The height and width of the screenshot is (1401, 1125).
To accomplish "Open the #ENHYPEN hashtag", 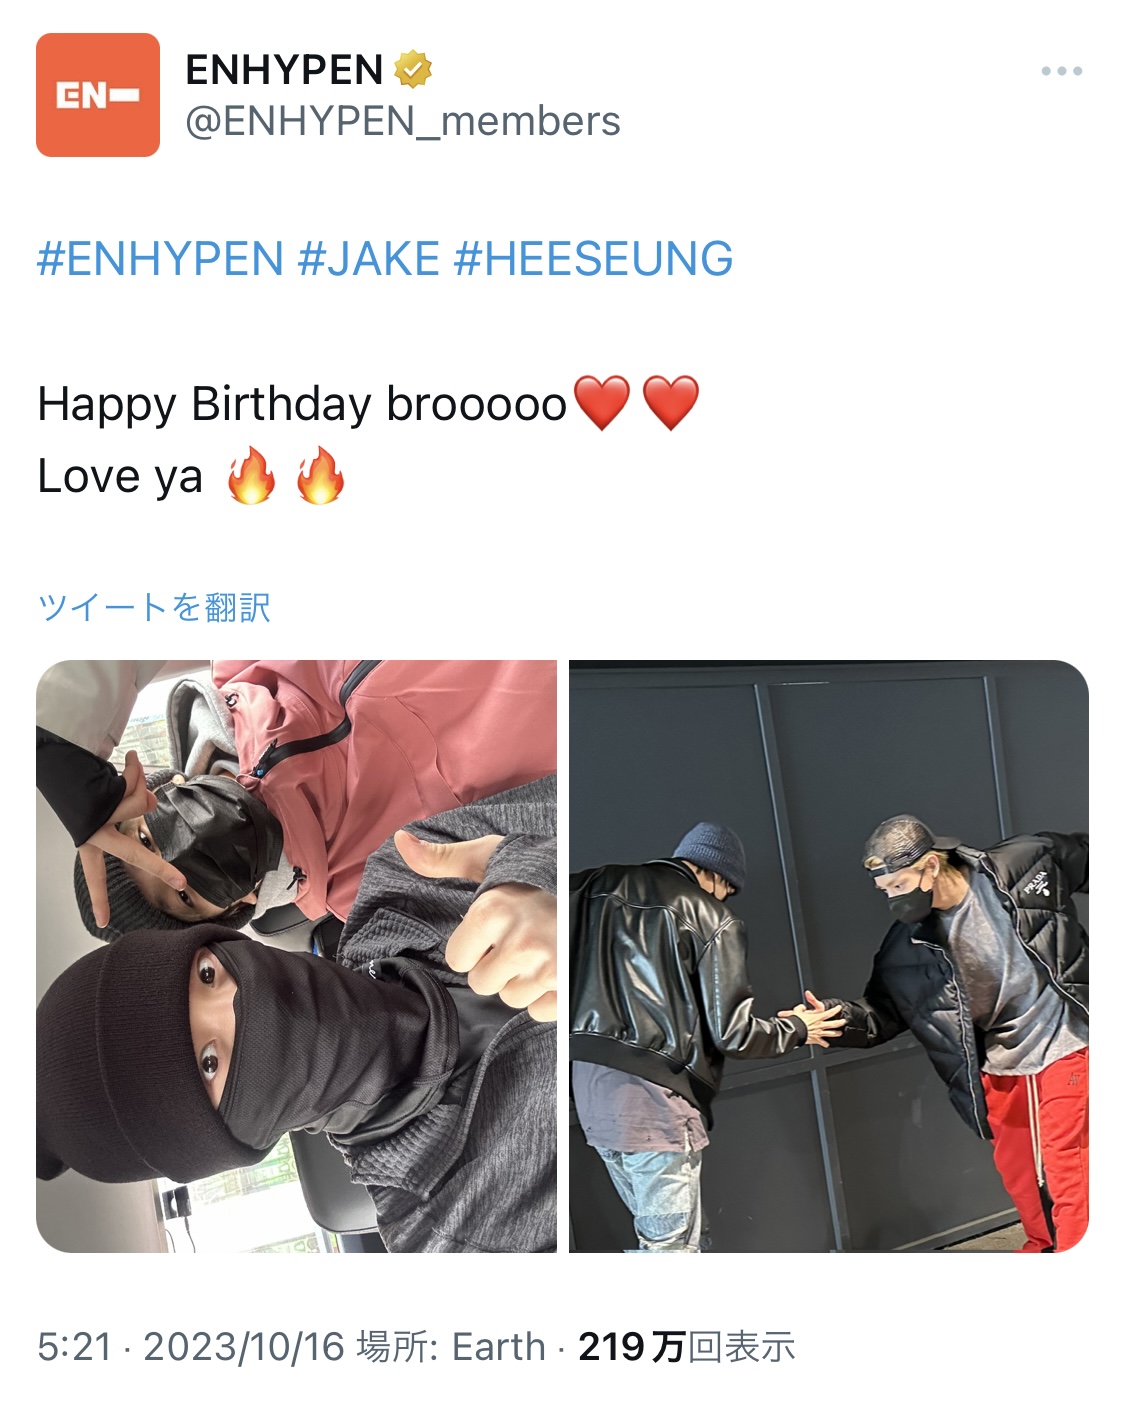I will click(x=160, y=259).
